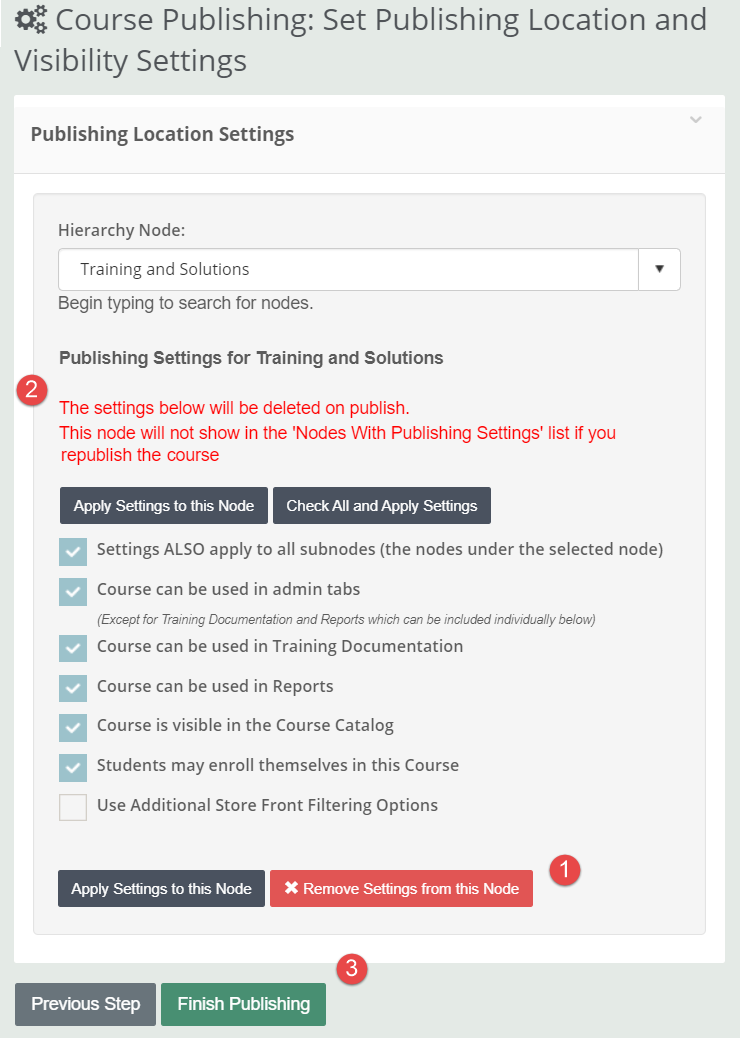The height and width of the screenshot is (1038, 740).
Task: Click the upper 'Apply Settings to this Node' button
Action: [163, 505]
